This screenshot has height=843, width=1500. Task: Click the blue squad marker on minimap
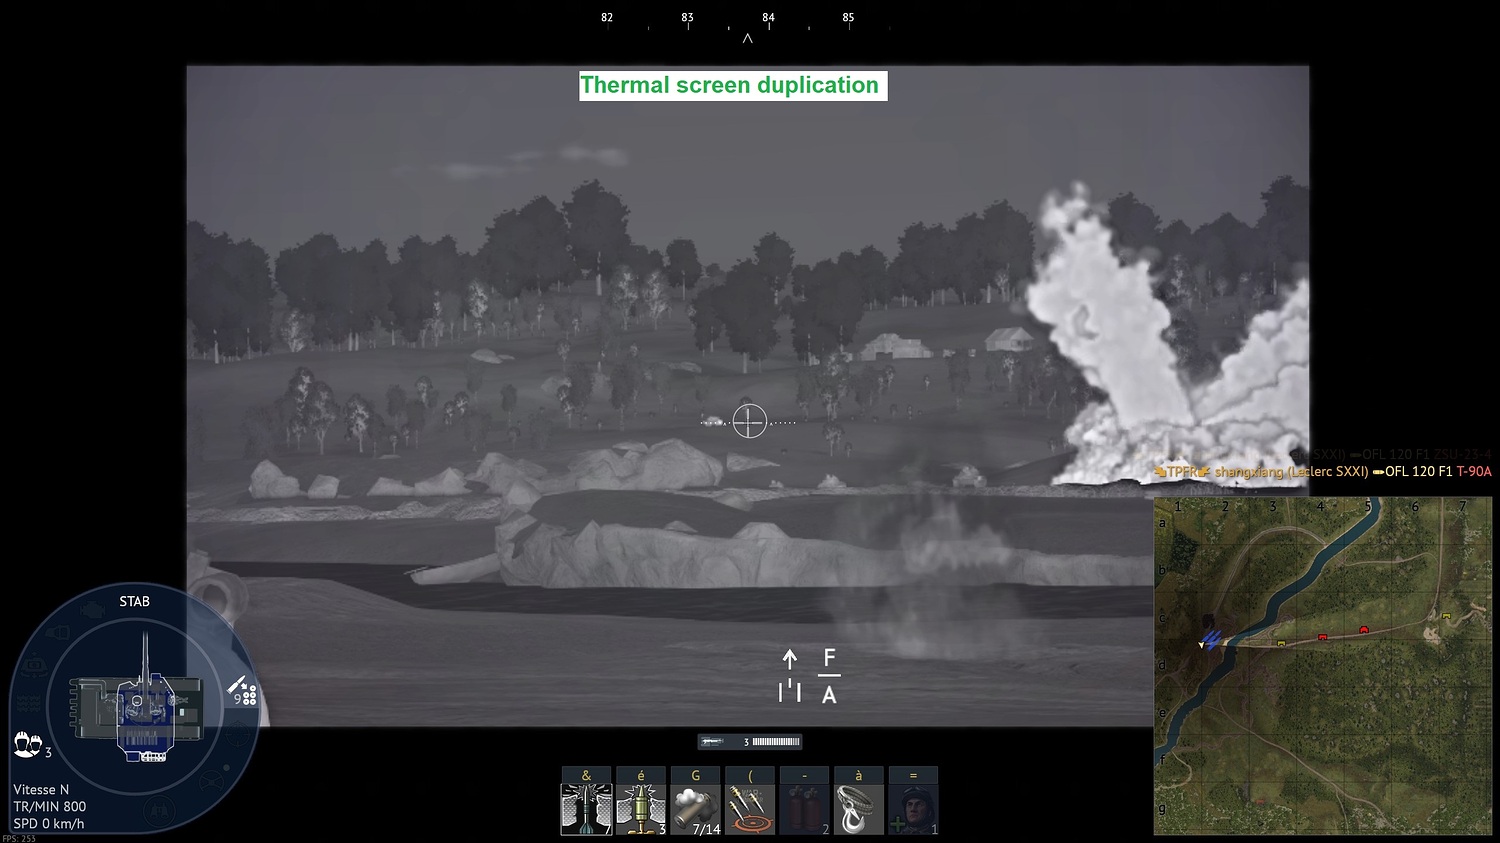pyautogui.click(x=1212, y=638)
